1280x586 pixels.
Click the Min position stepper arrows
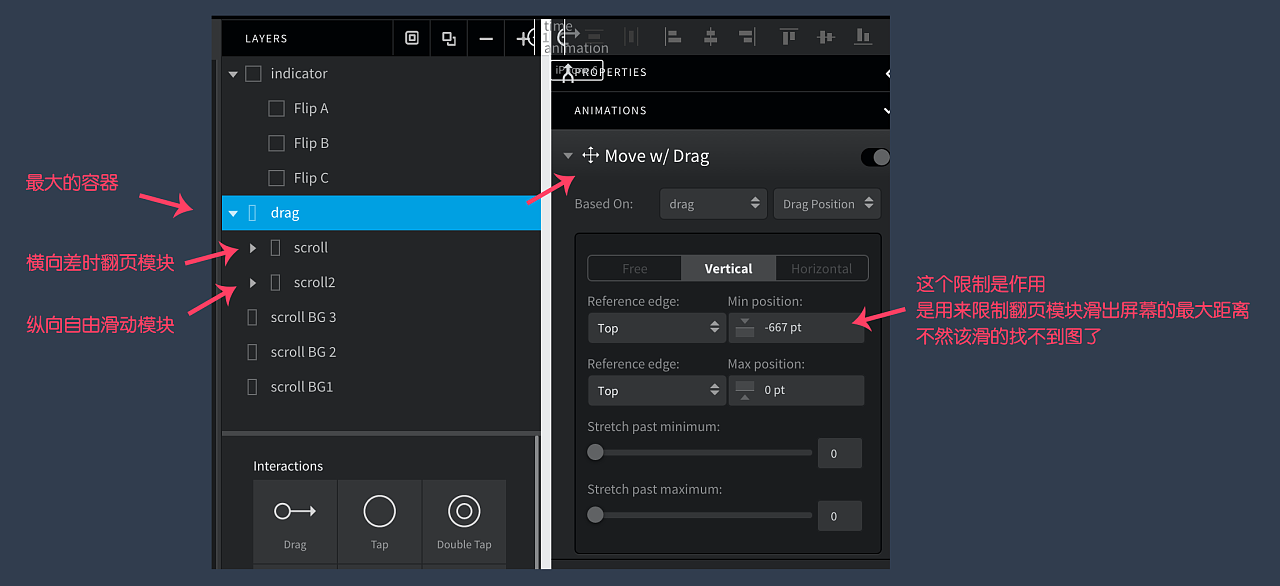[745, 328]
